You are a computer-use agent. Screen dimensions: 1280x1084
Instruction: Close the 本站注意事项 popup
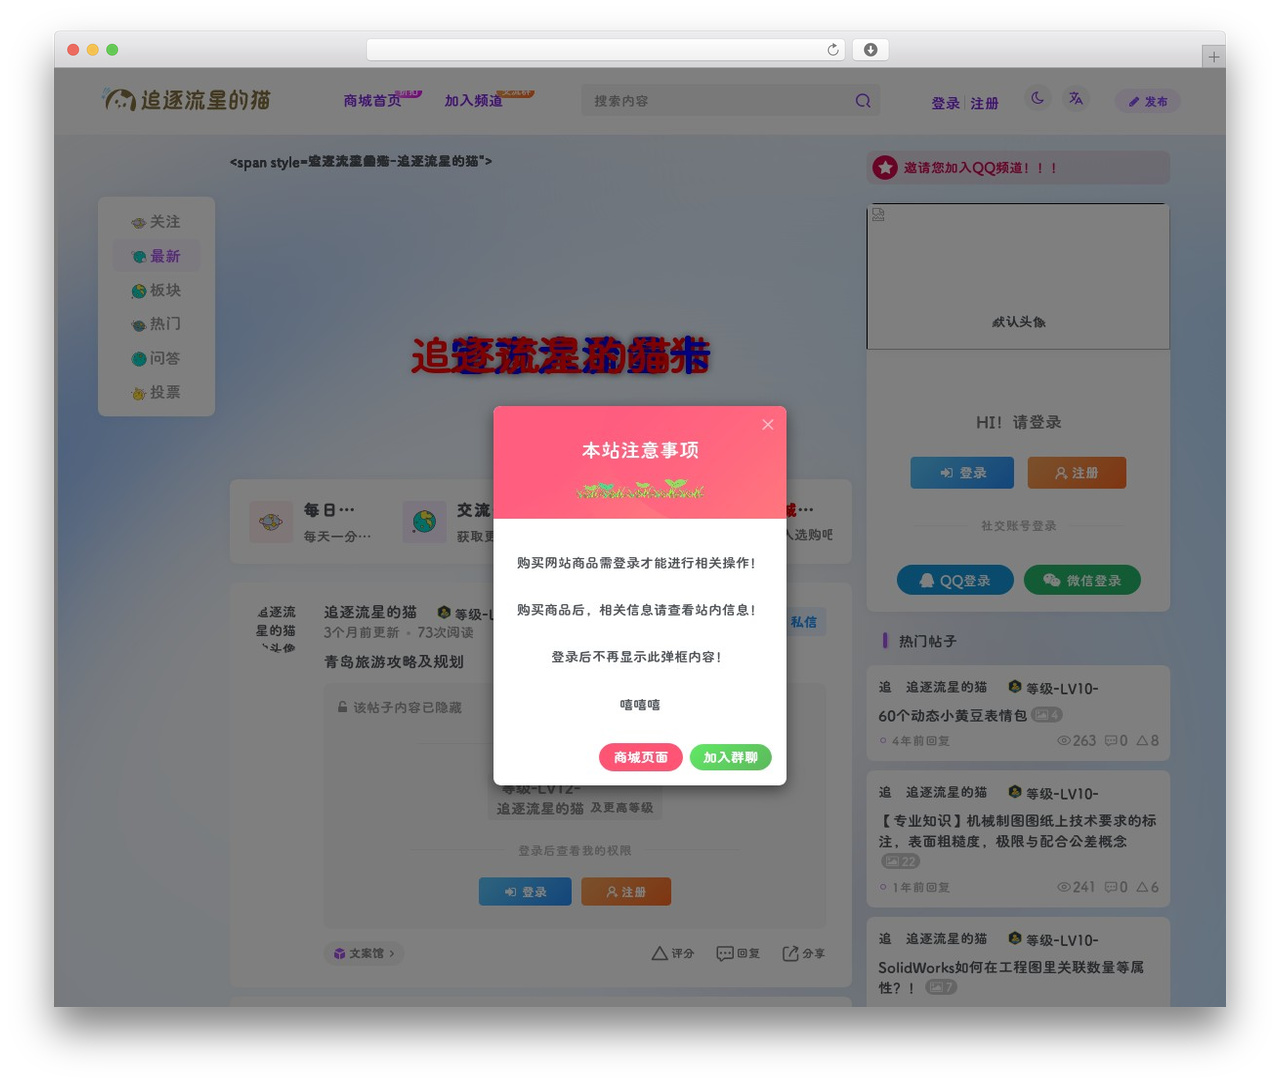pos(767,425)
